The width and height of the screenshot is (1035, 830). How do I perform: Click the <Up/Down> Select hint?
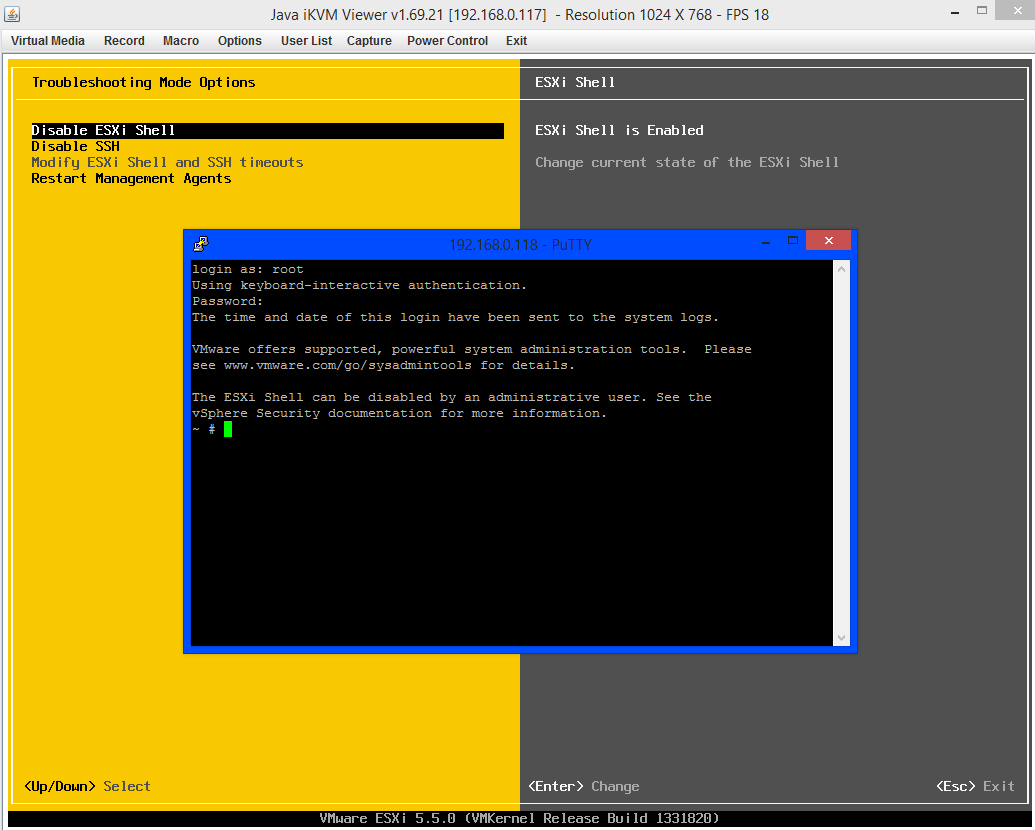87,786
